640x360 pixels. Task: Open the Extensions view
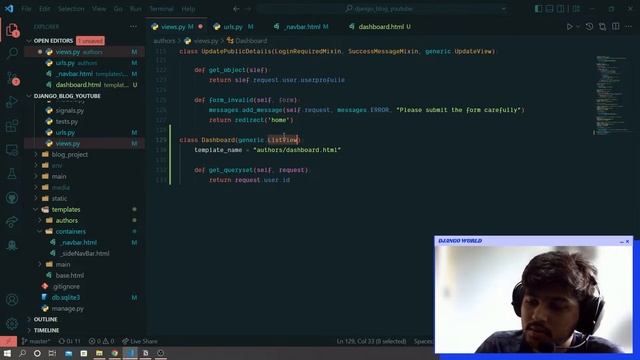pyautogui.click(x=12, y=126)
